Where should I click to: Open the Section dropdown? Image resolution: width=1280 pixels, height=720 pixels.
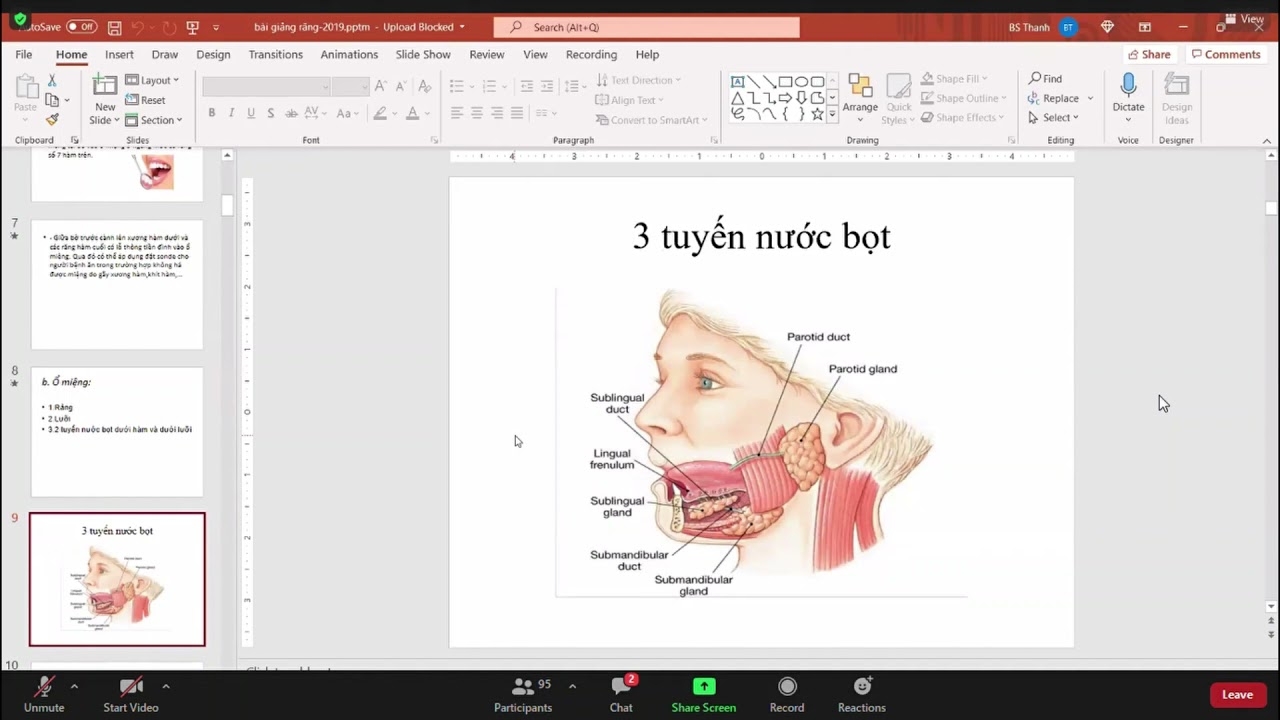154,120
